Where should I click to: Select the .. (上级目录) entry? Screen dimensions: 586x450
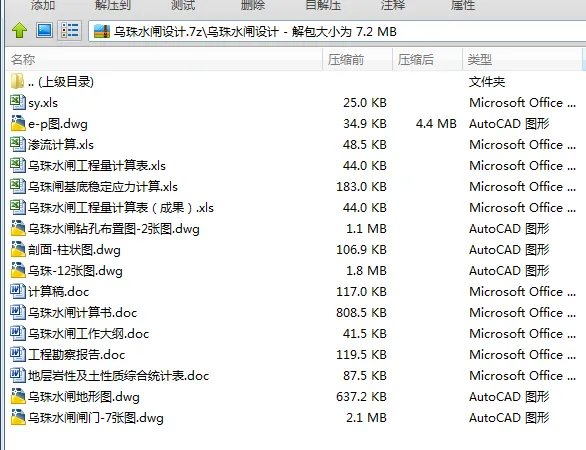61,82
